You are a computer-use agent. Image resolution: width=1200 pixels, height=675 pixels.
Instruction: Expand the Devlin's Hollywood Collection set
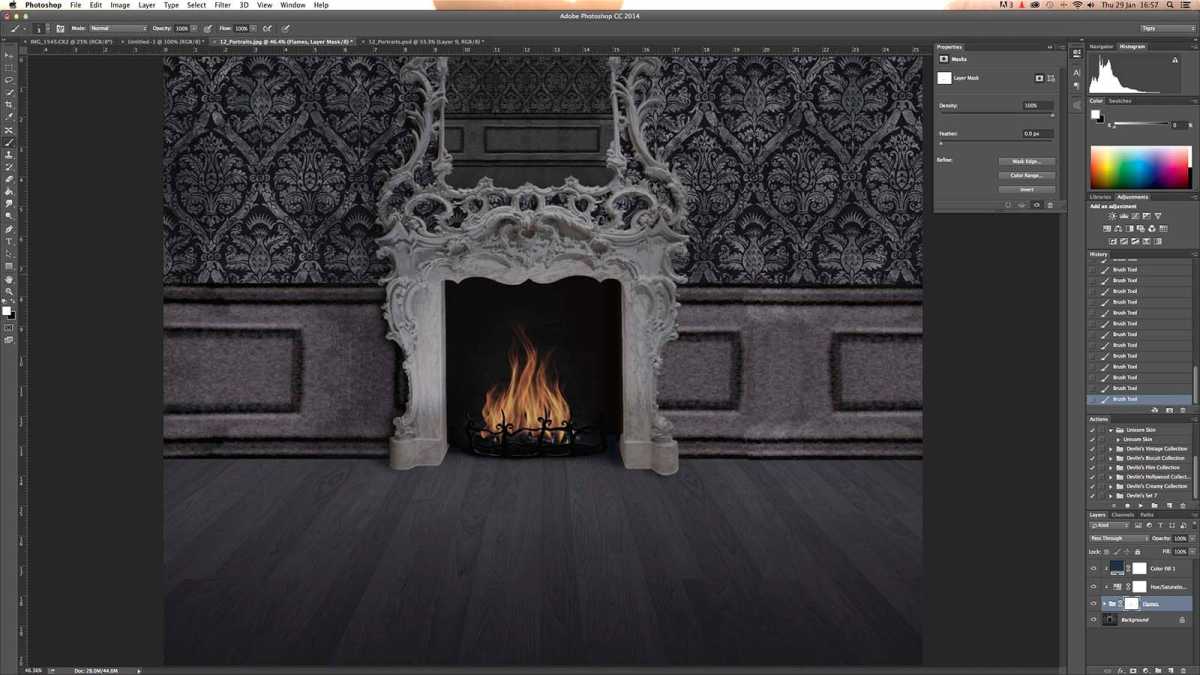pyautogui.click(x=1111, y=477)
